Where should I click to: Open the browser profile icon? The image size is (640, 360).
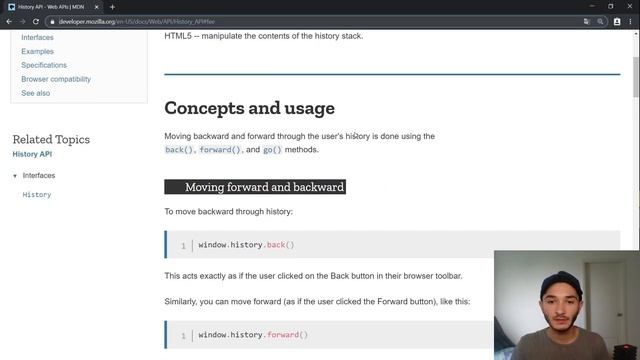click(x=617, y=22)
